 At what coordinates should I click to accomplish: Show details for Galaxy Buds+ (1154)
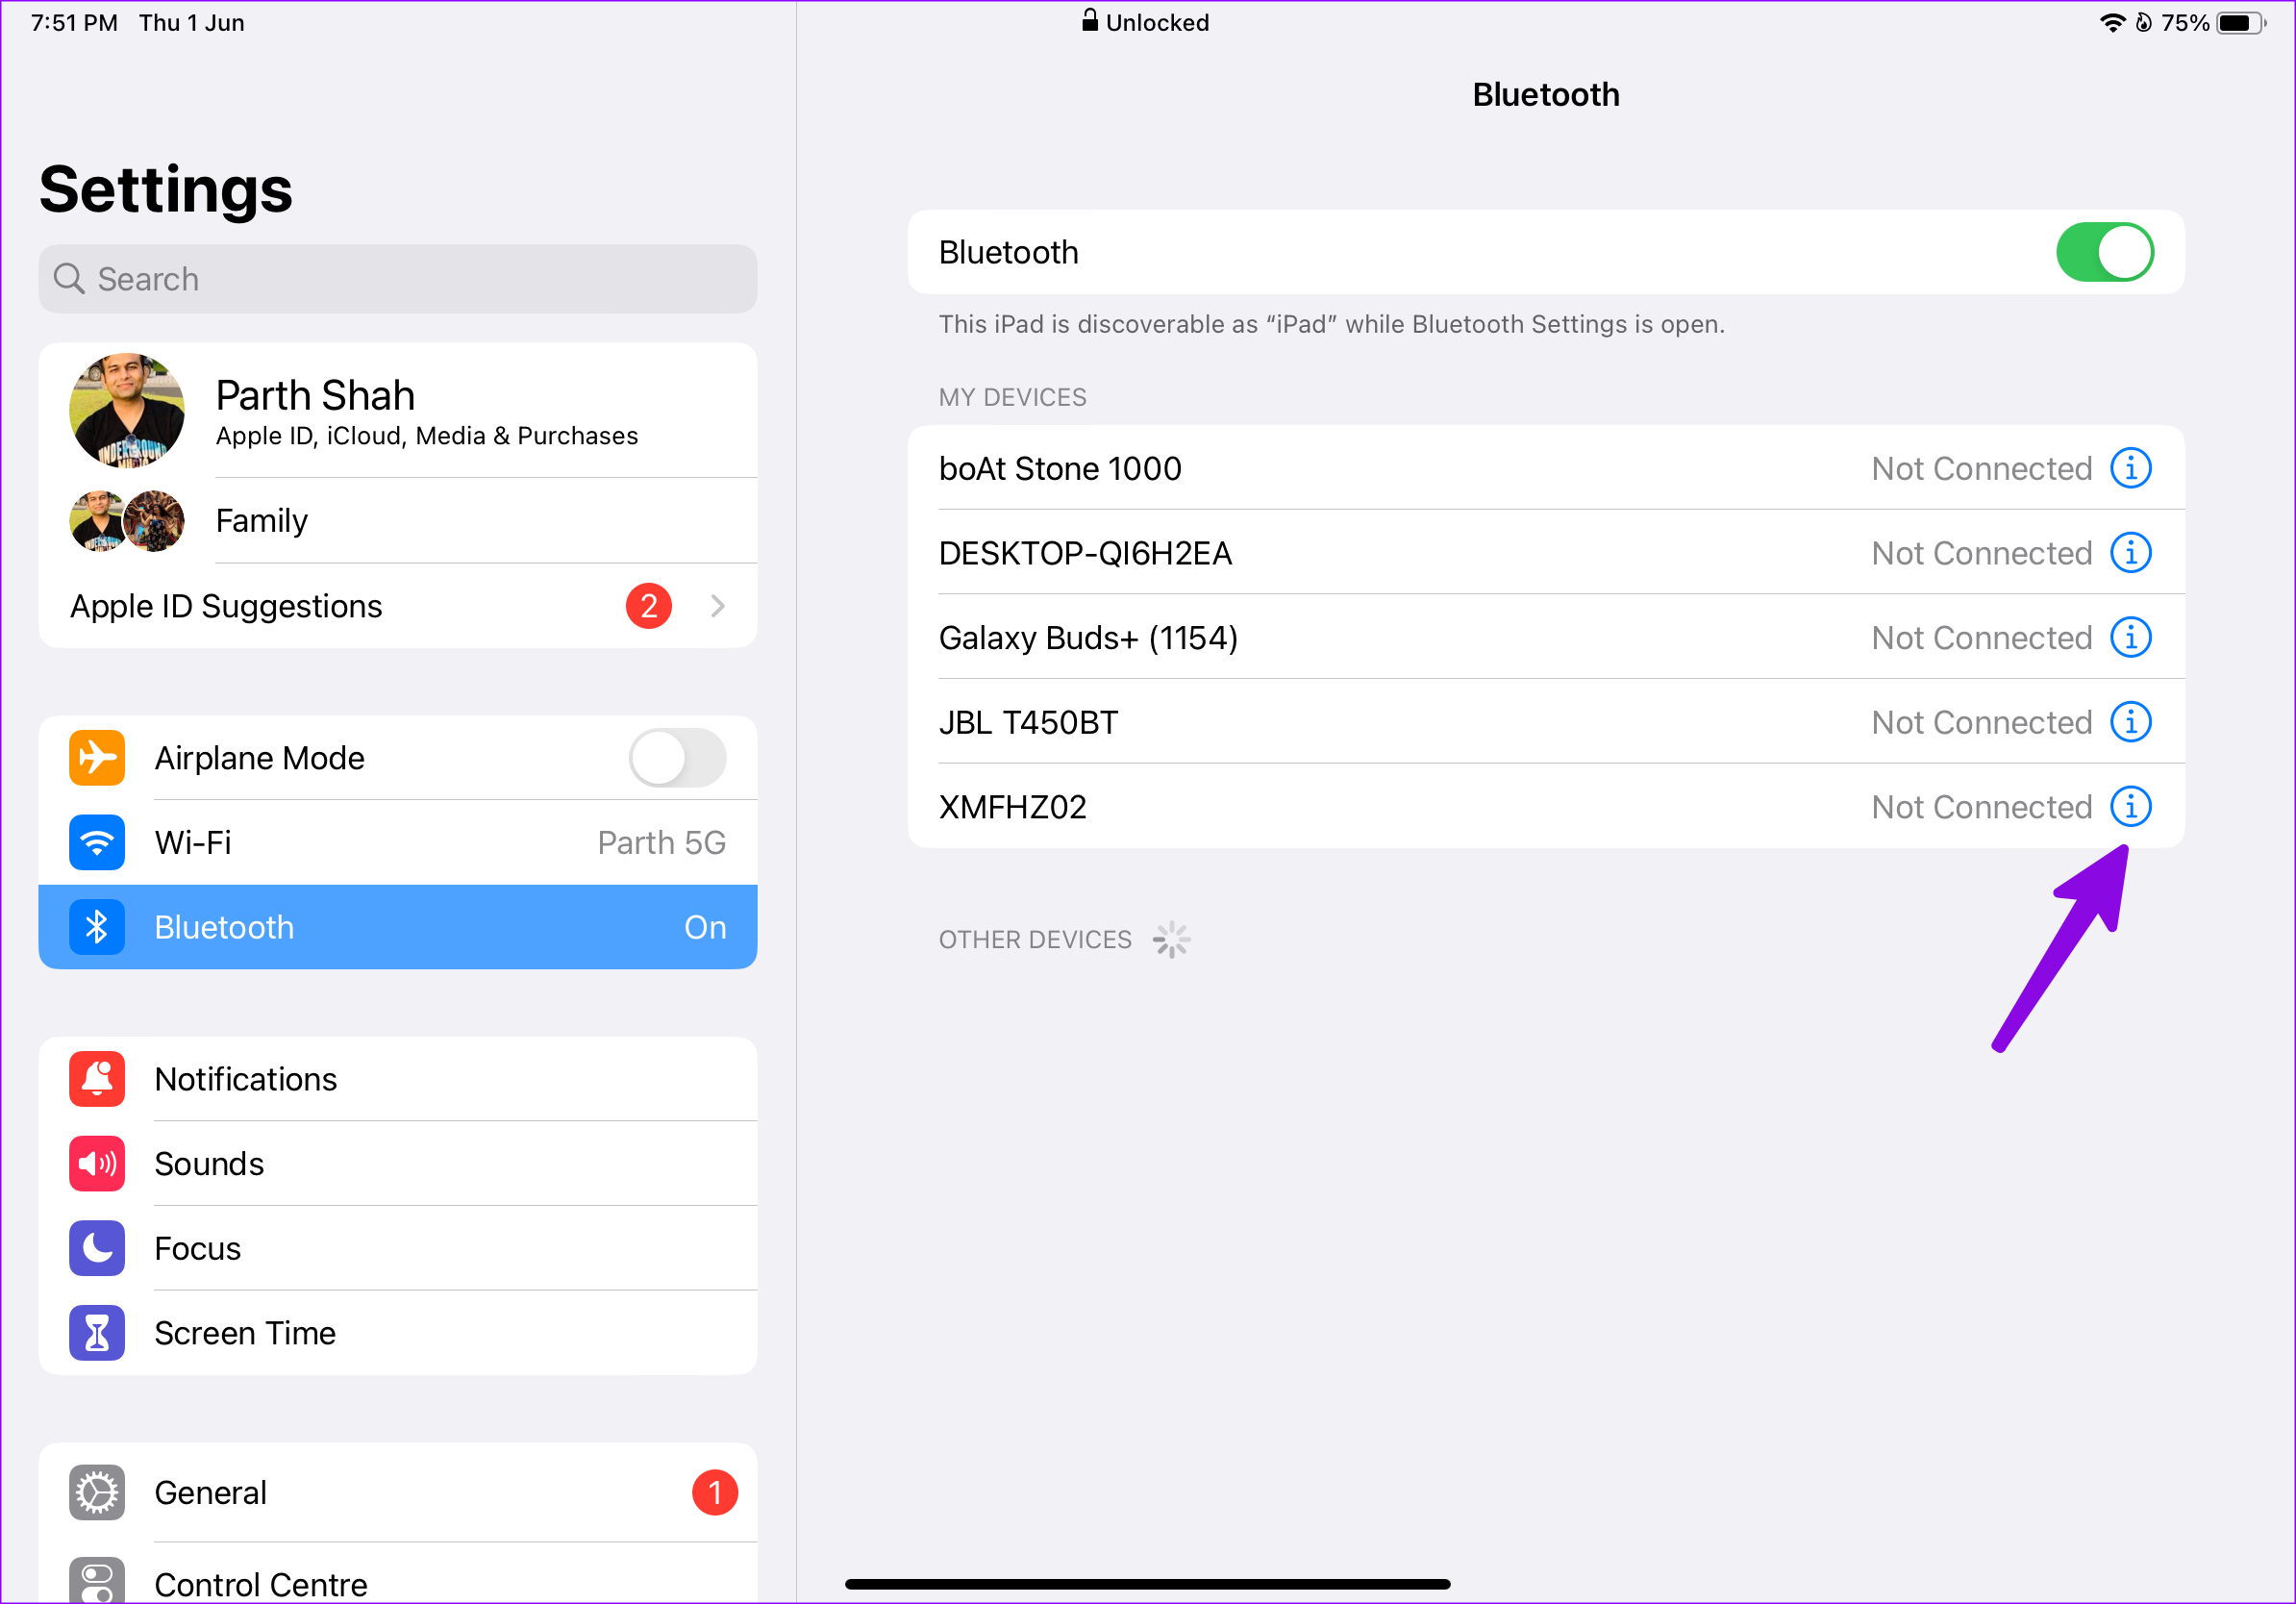point(2130,637)
